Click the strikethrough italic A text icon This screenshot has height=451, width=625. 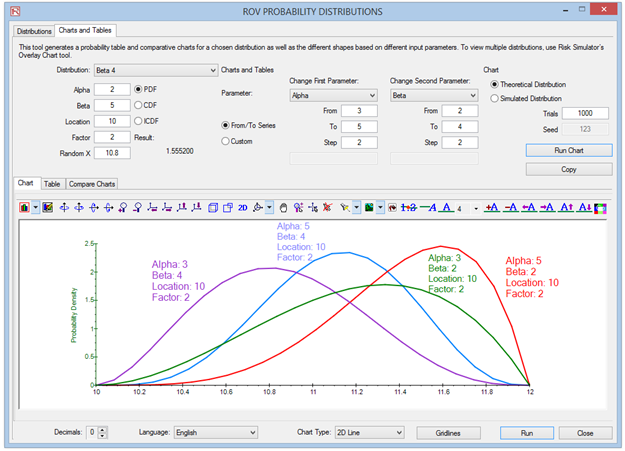tap(428, 207)
